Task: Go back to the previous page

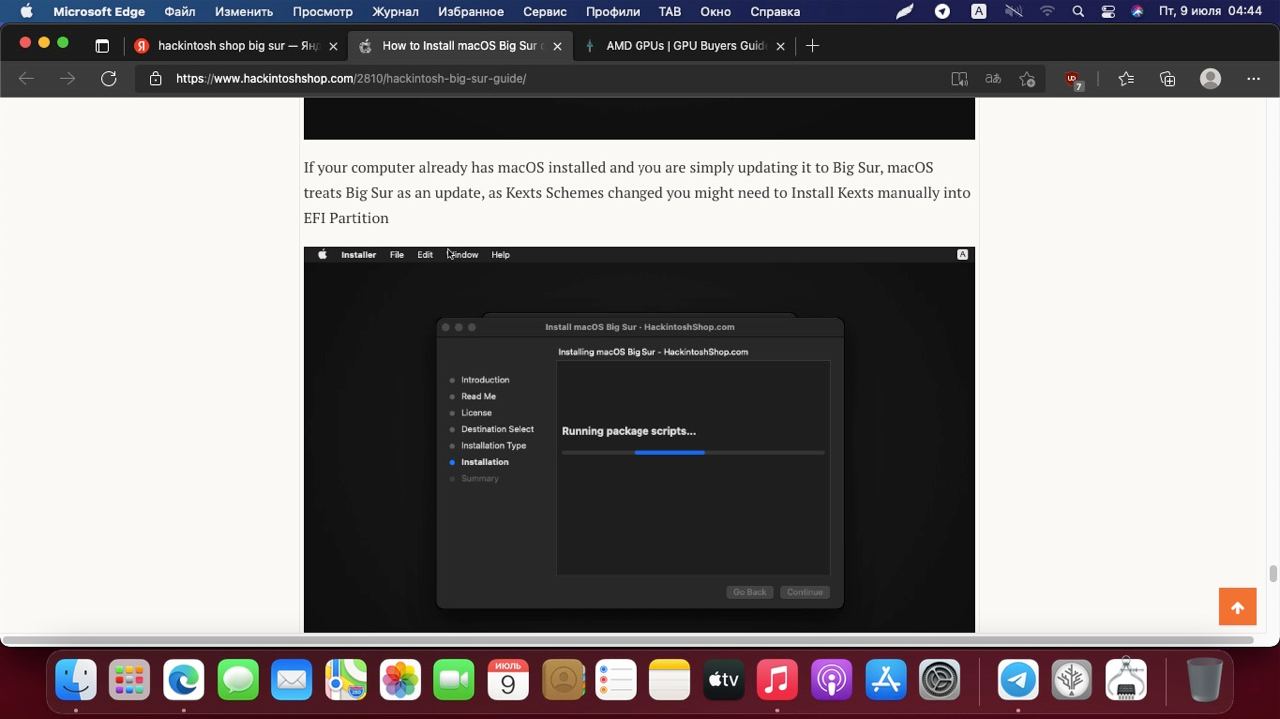Action: 27,78
